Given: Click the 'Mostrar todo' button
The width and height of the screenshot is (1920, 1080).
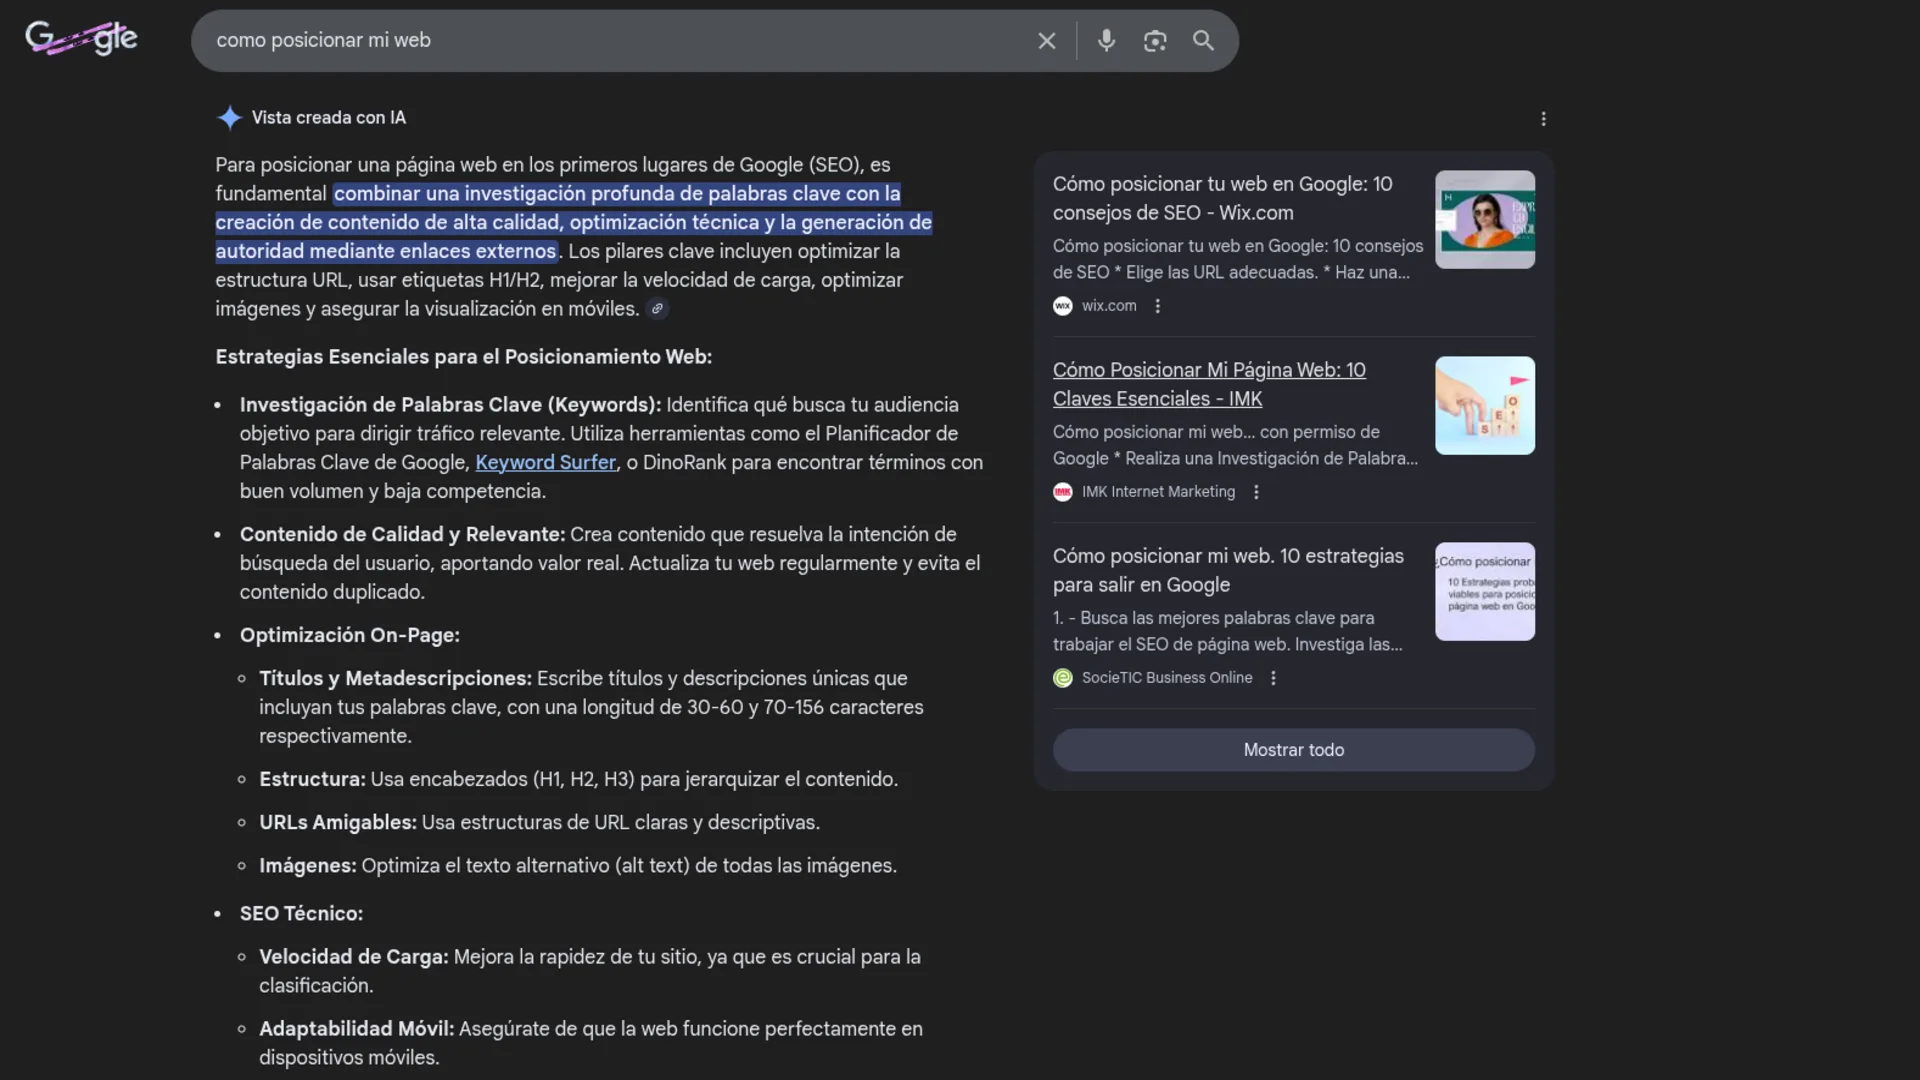Looking at the screenshot, I should [x=1293, y=750].
